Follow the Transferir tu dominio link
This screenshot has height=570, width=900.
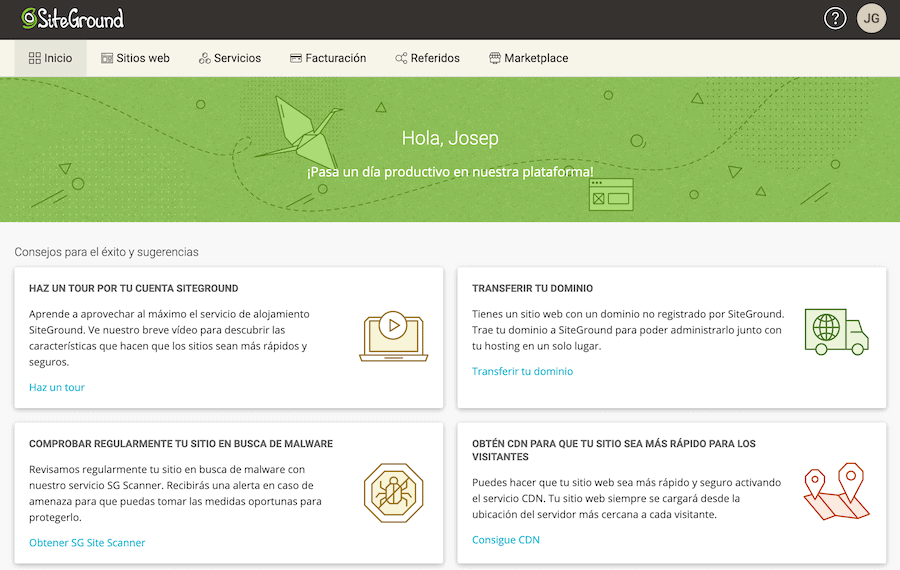coord(522,371)
